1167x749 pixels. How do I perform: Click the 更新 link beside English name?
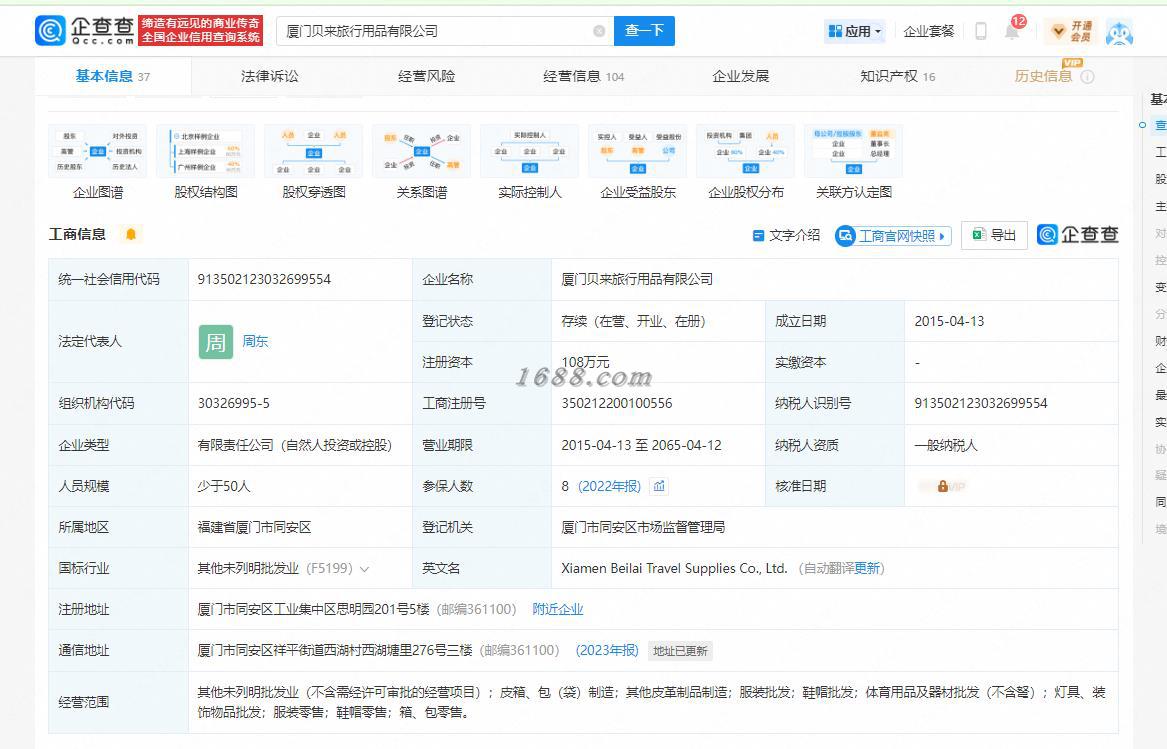[866, 569]
